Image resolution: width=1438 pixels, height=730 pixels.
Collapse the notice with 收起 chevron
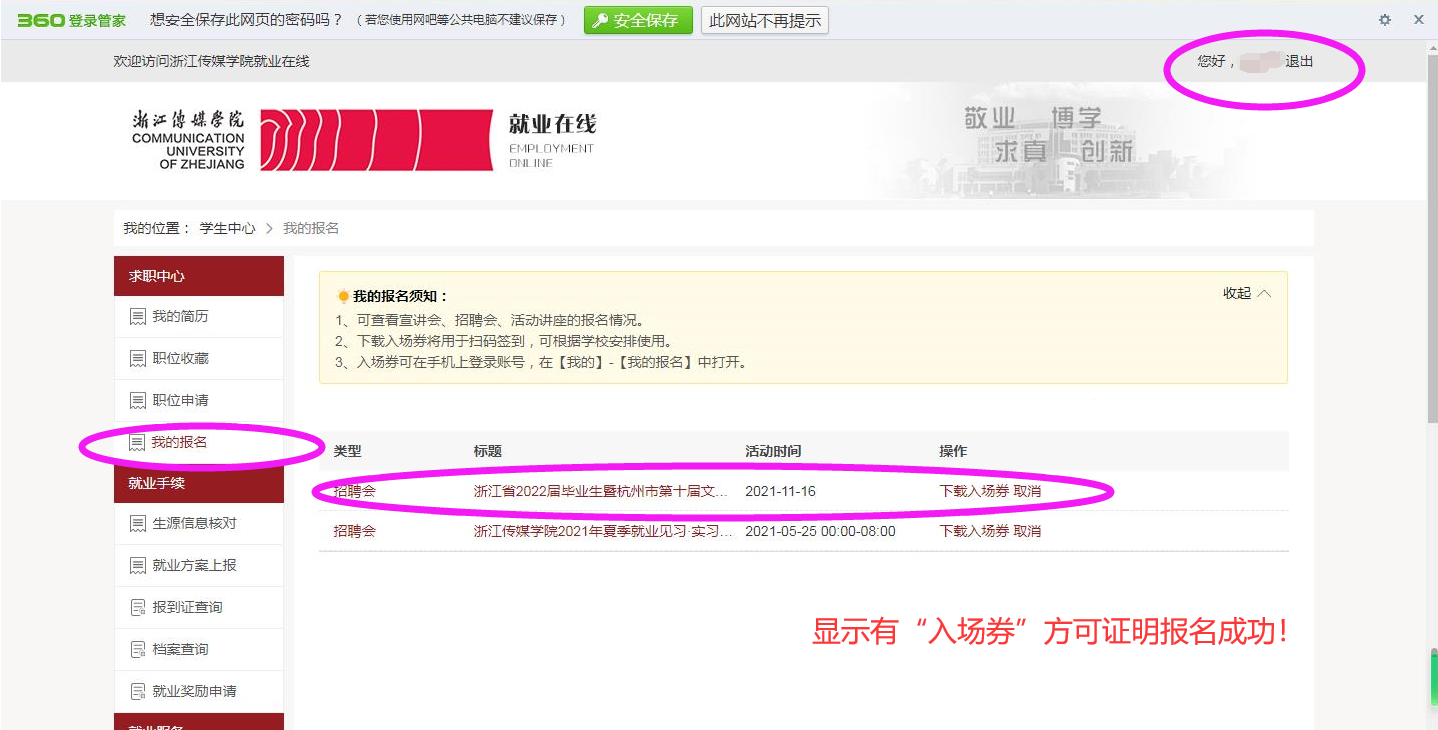[x=1247, y=294]
